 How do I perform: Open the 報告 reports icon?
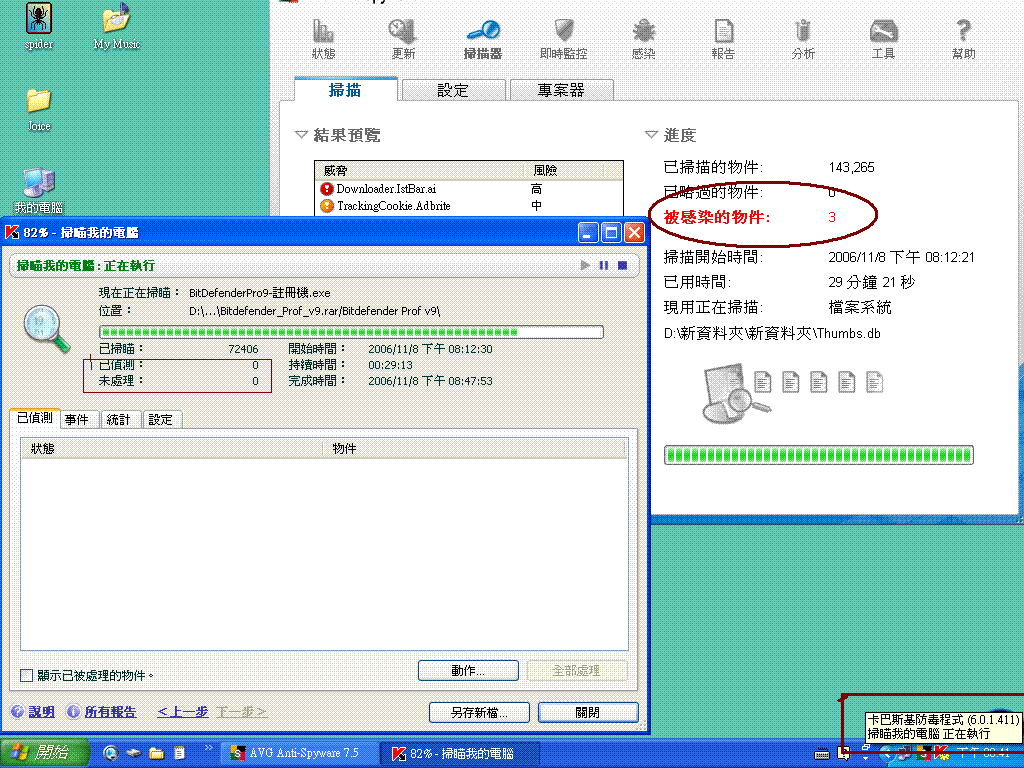pos(723,39)
